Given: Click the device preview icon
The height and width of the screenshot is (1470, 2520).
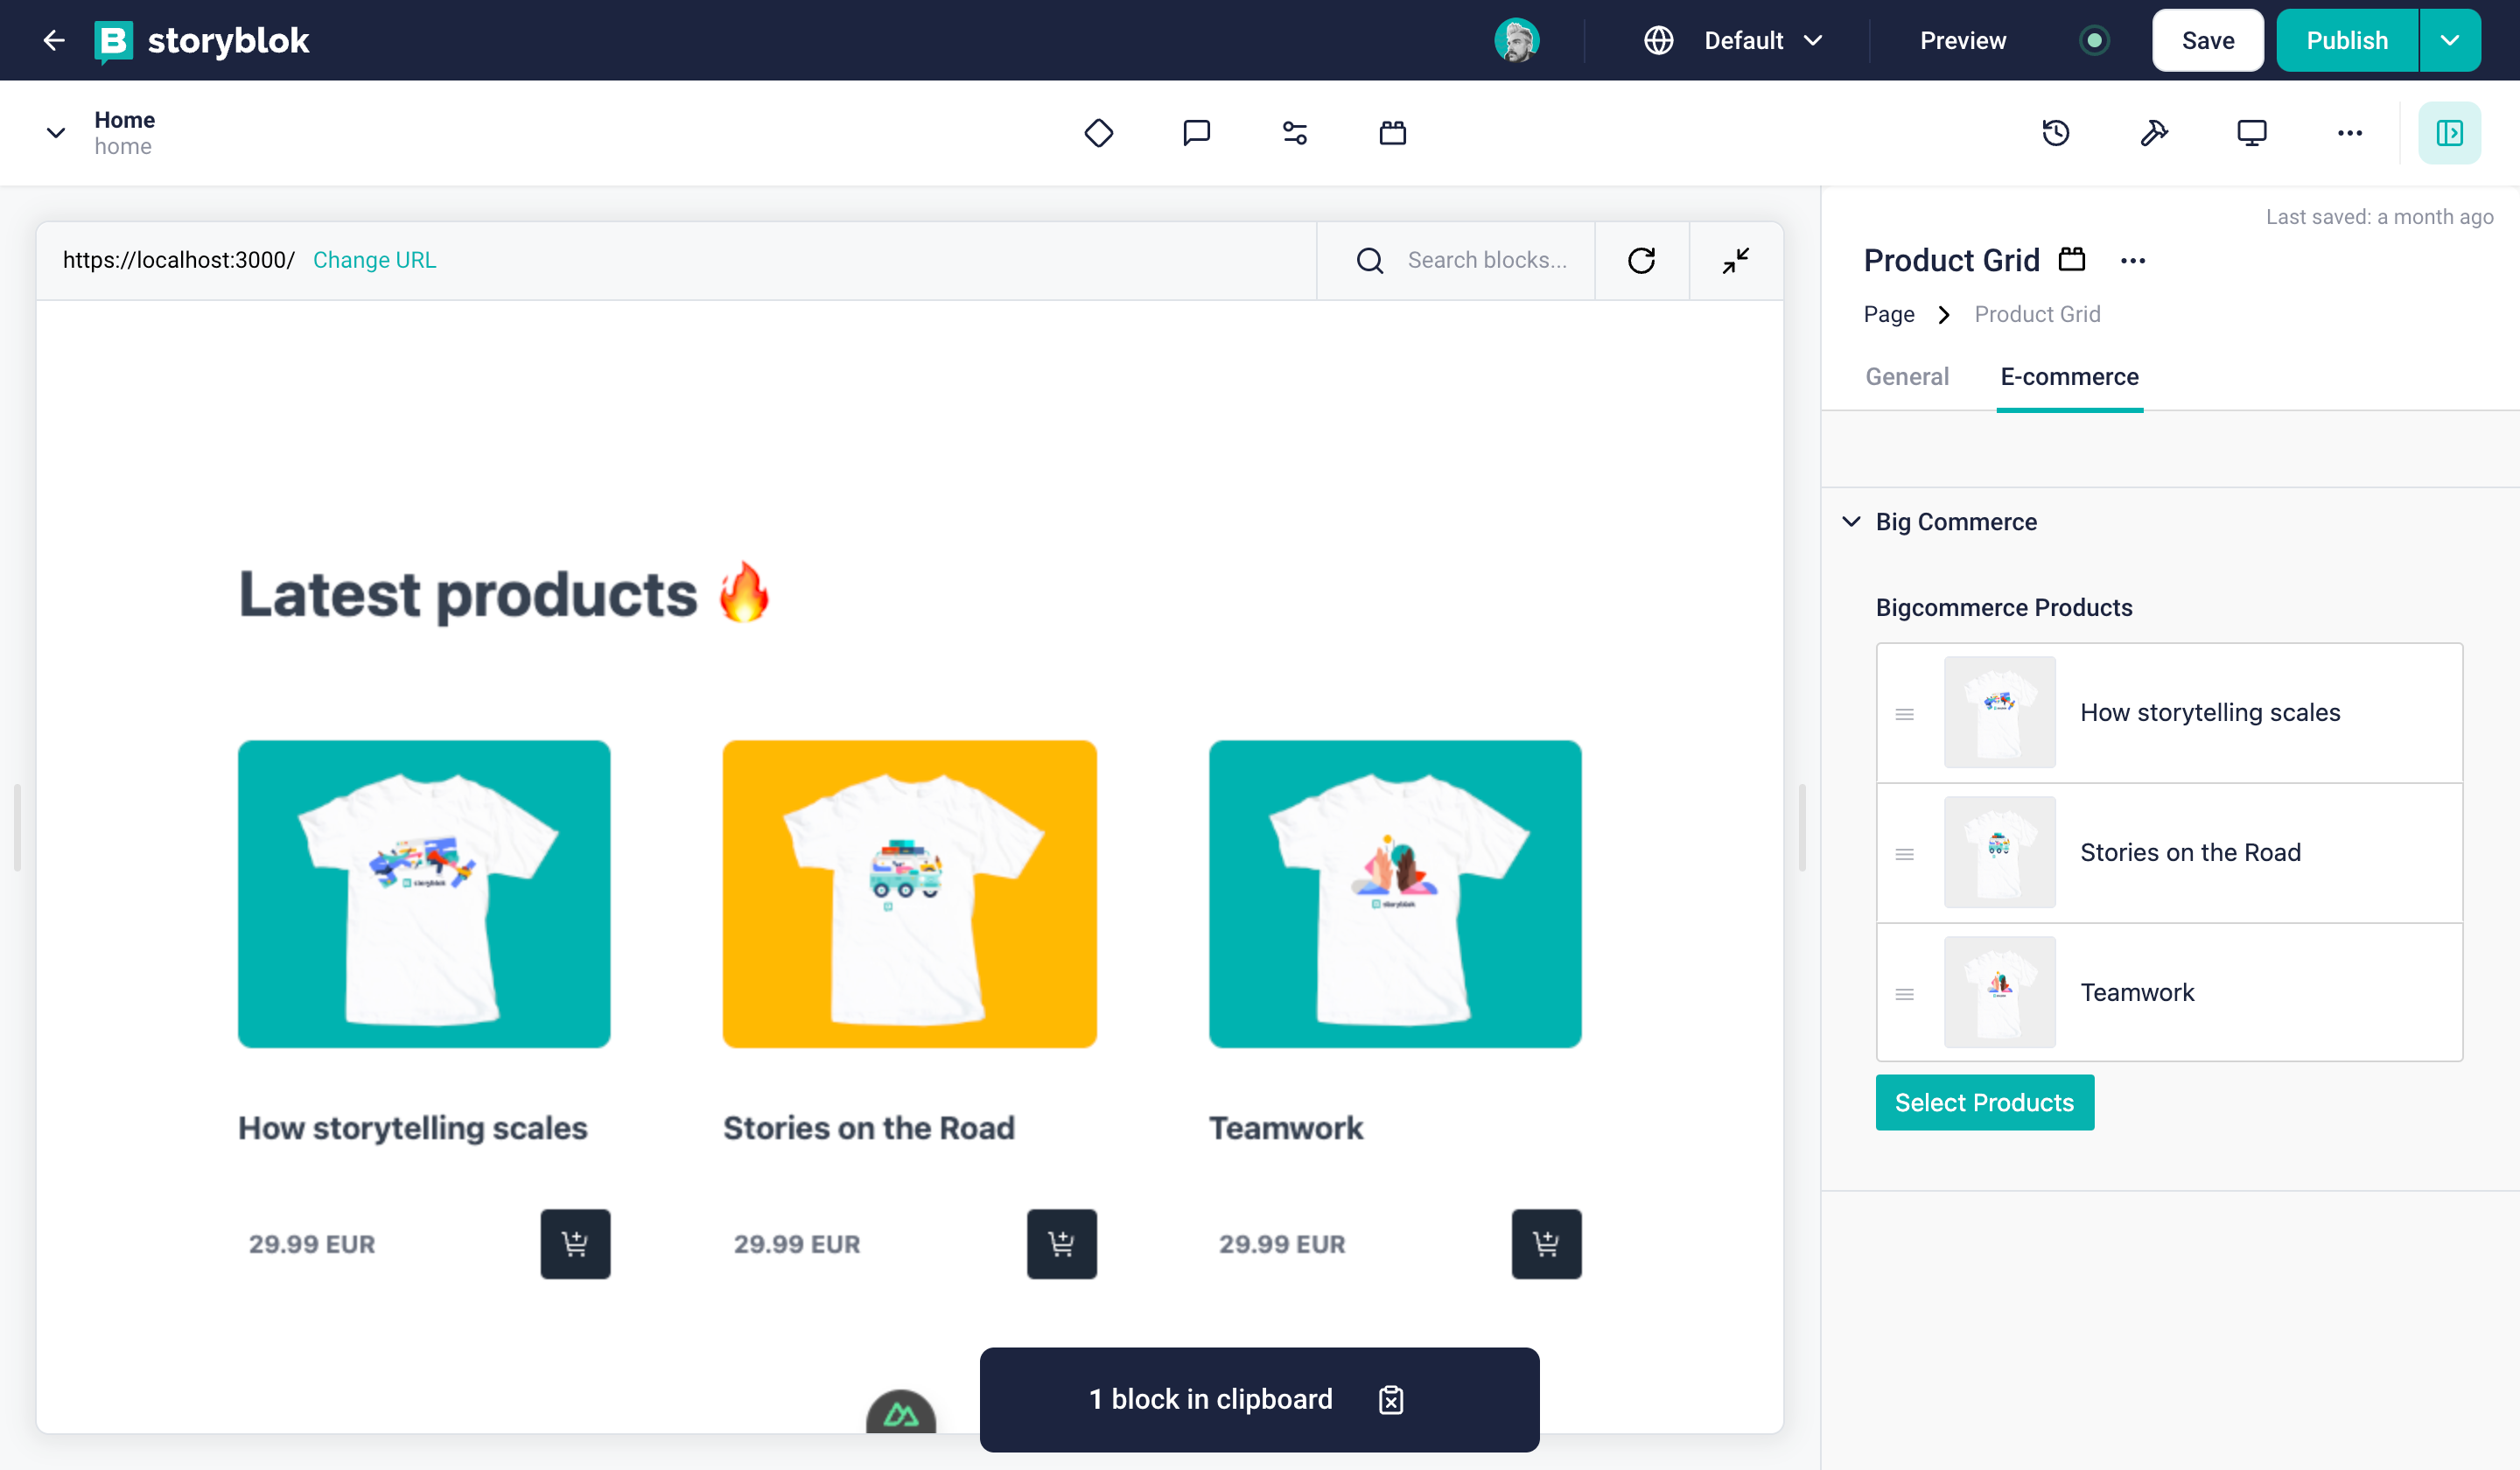Looking at the screenshot, I should coord(2250,133).
